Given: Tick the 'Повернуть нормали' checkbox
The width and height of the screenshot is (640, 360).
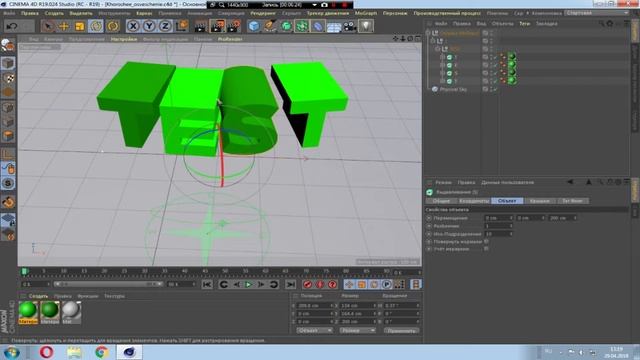Looking at the screenshot, I should point(487,242).
